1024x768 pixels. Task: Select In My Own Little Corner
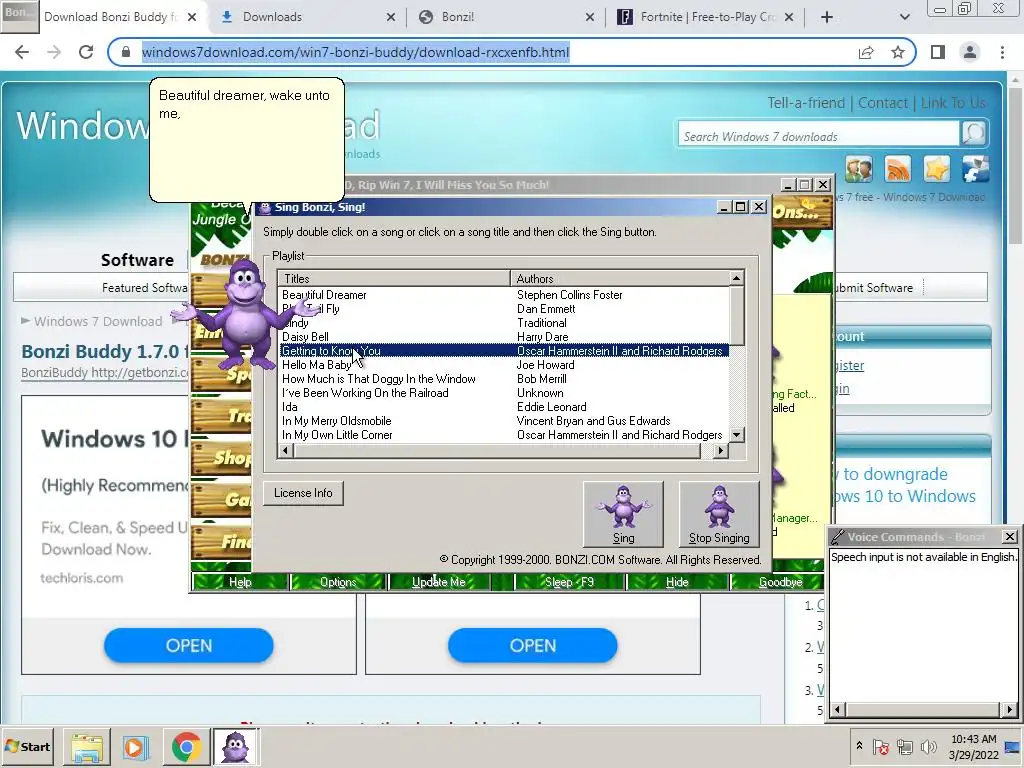coord(337,435)
